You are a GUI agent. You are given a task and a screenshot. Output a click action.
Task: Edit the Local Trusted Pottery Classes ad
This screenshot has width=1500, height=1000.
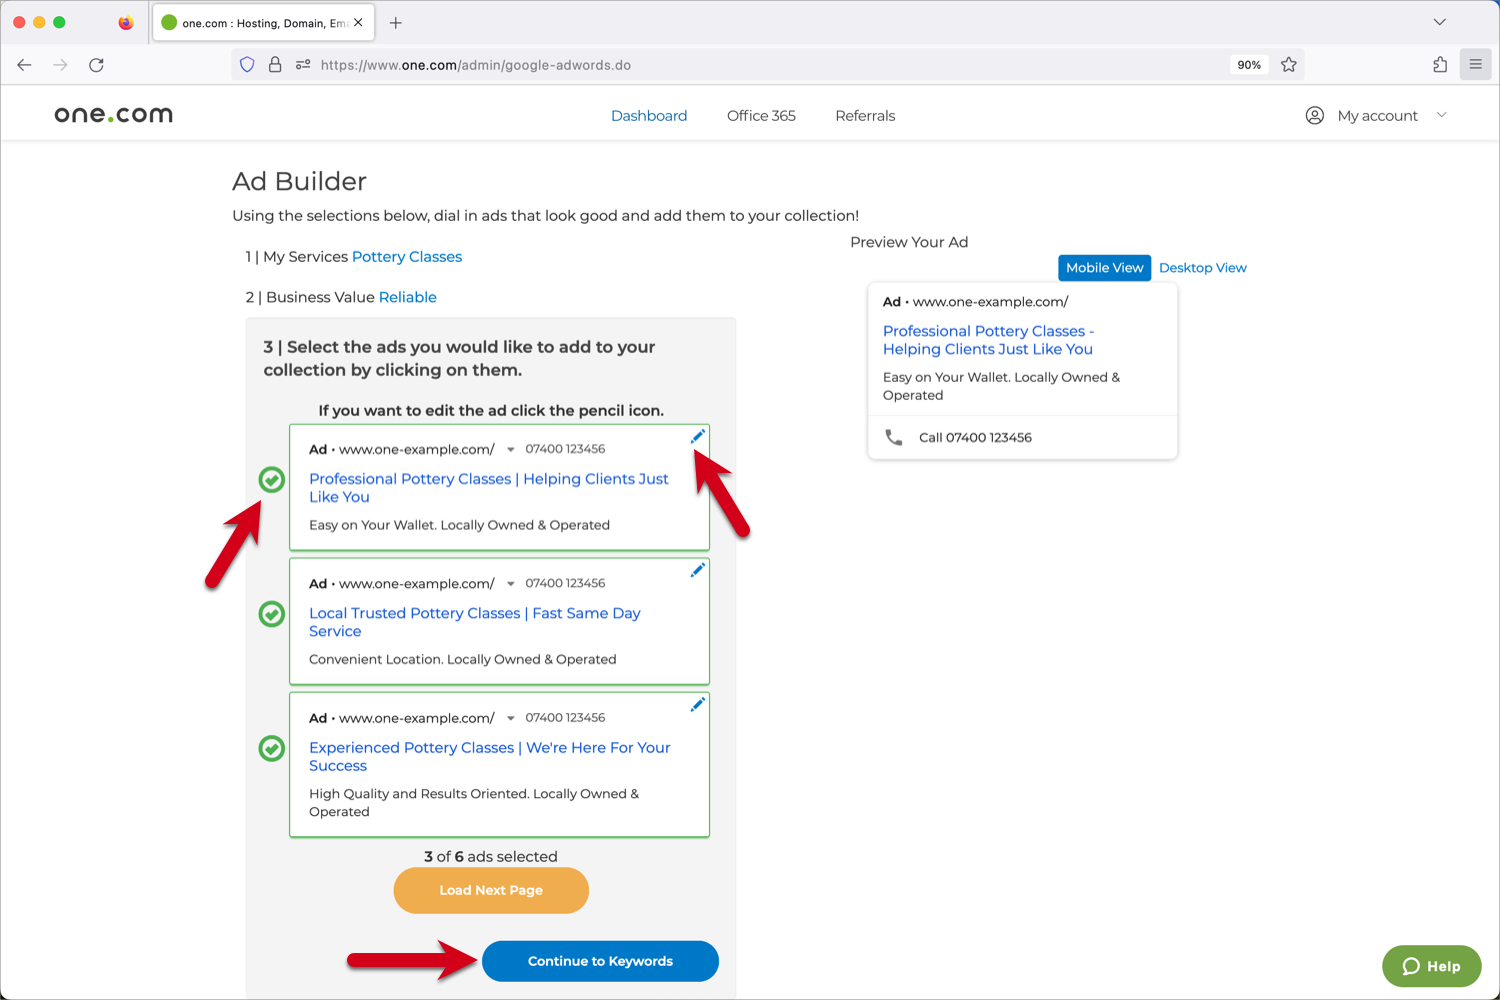click(x=697, y=569)
